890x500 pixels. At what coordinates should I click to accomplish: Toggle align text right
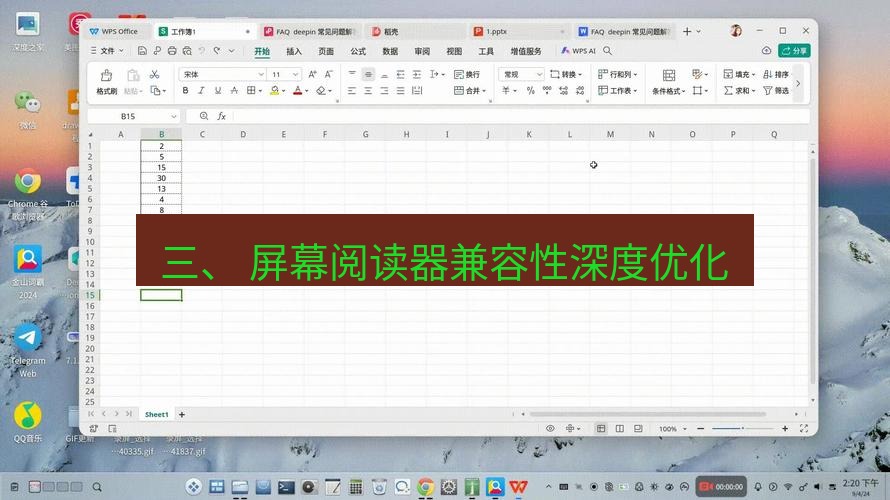pyautogui.click(x=384, y=91)
